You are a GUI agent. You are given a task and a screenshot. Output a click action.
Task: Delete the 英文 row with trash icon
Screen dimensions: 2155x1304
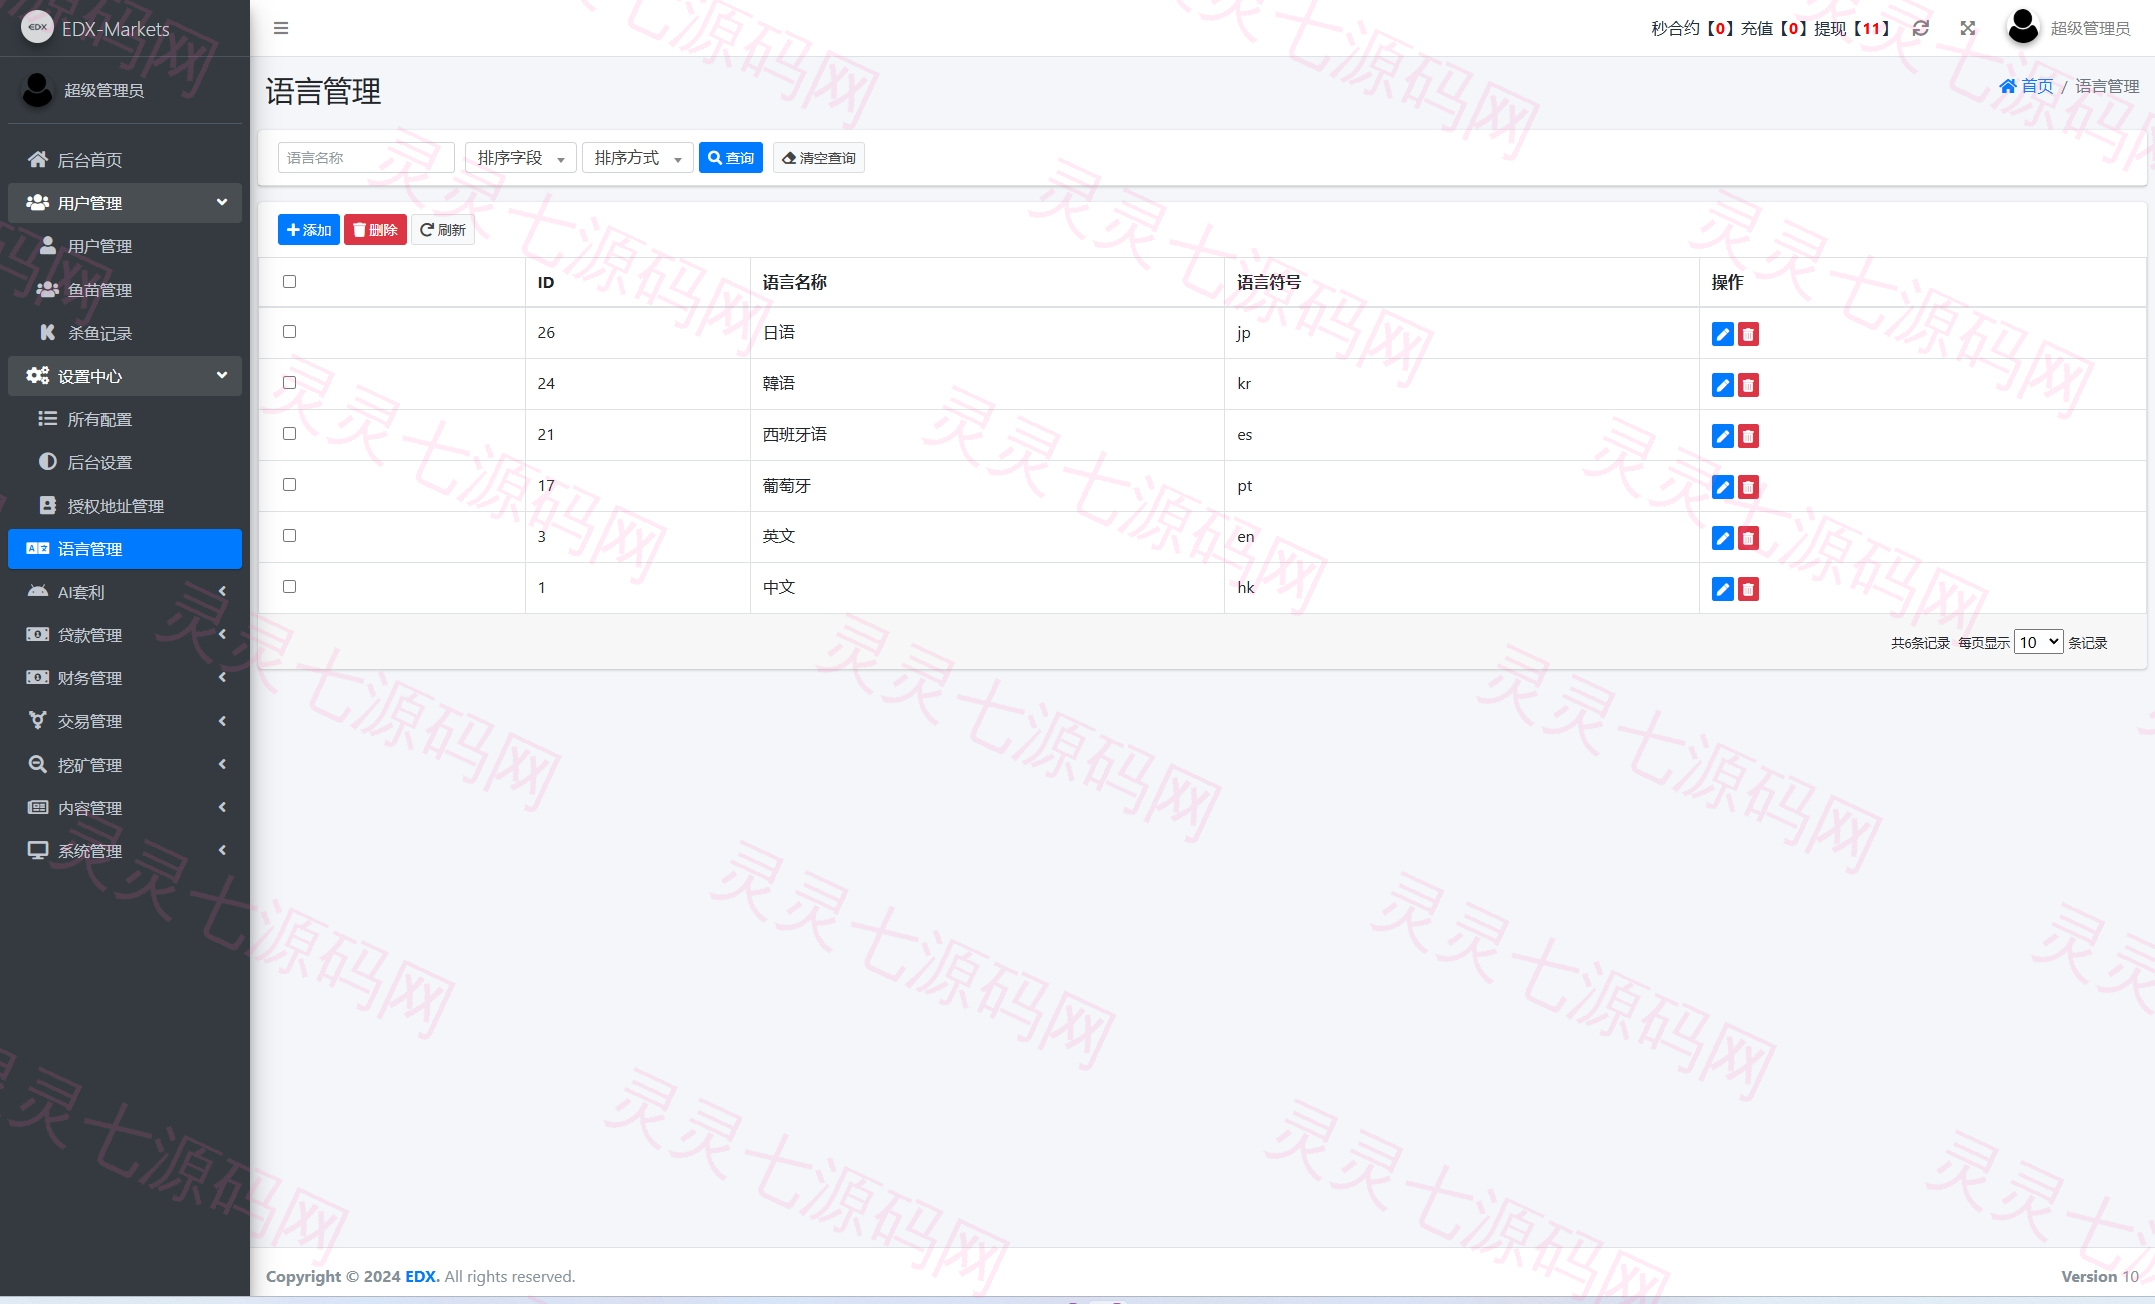pos(1748,538)
